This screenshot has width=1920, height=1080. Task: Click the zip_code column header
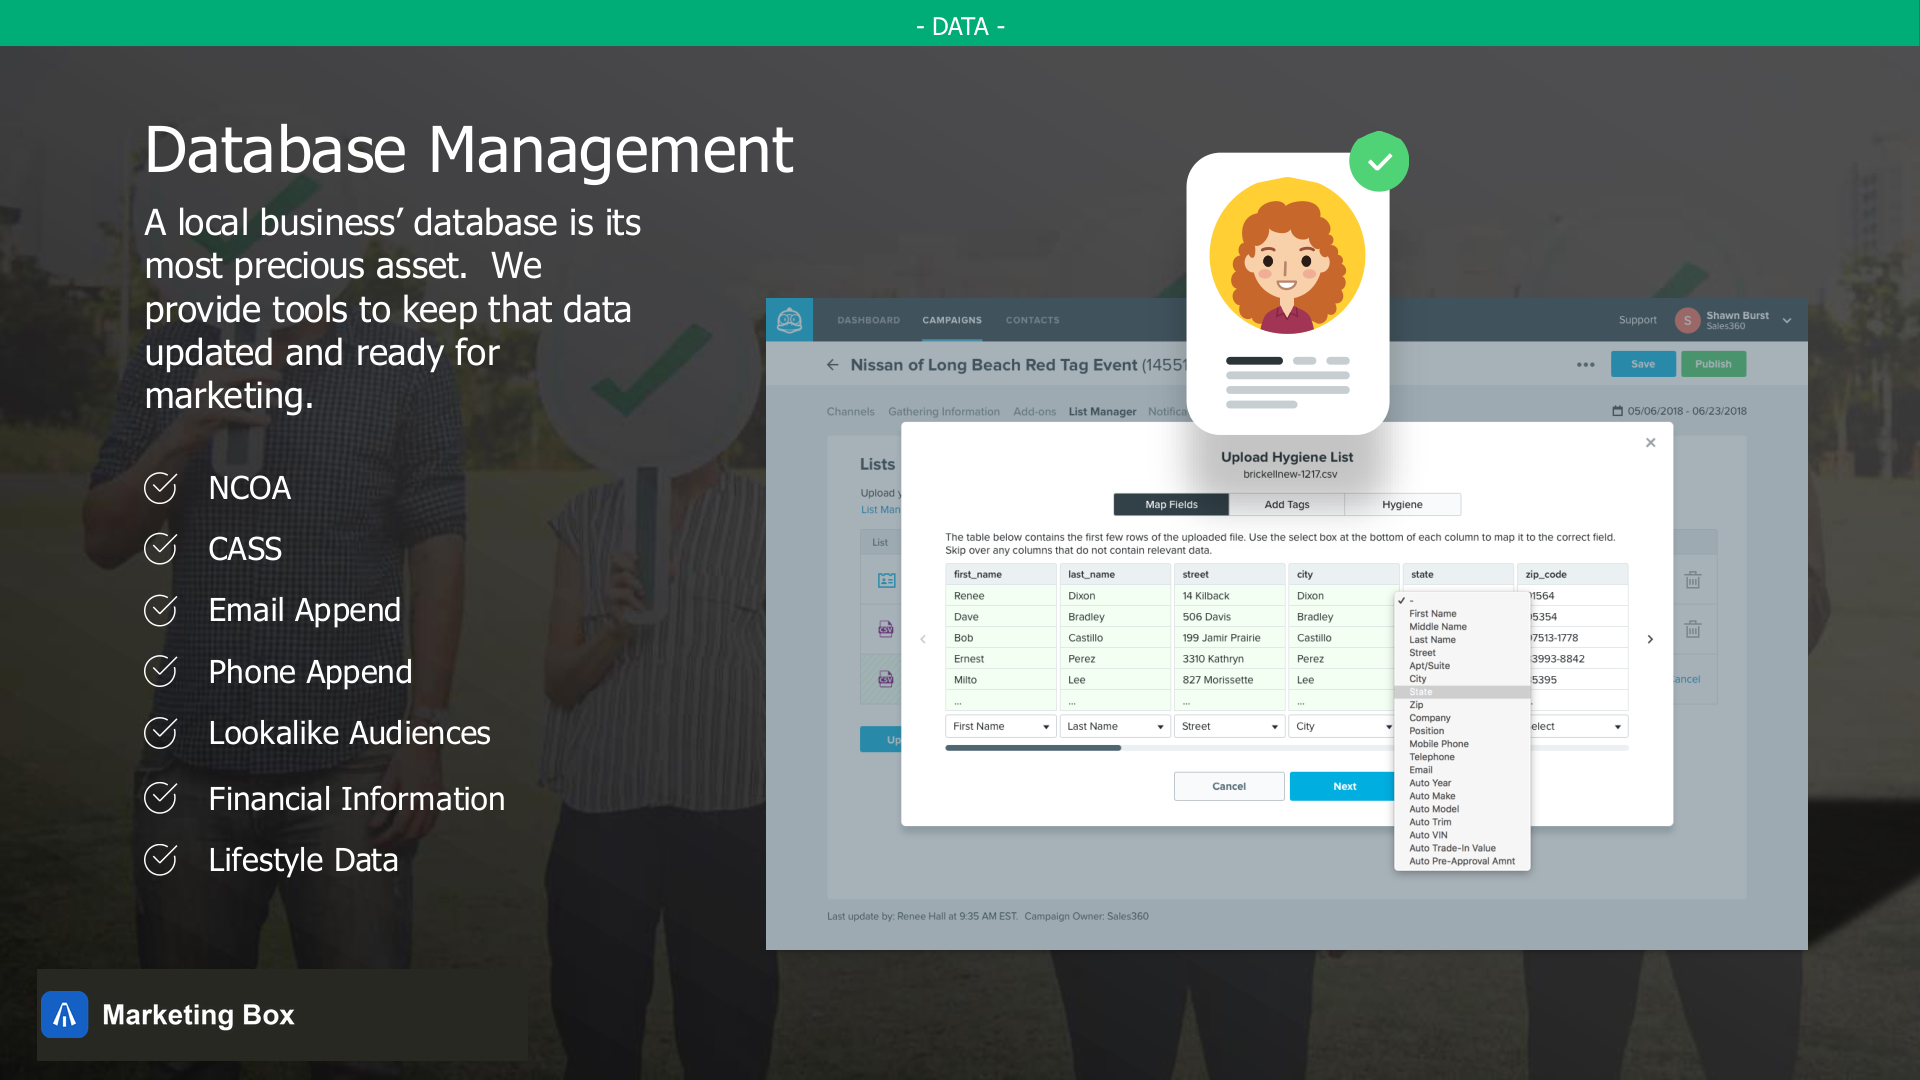tap(1572, 574)
